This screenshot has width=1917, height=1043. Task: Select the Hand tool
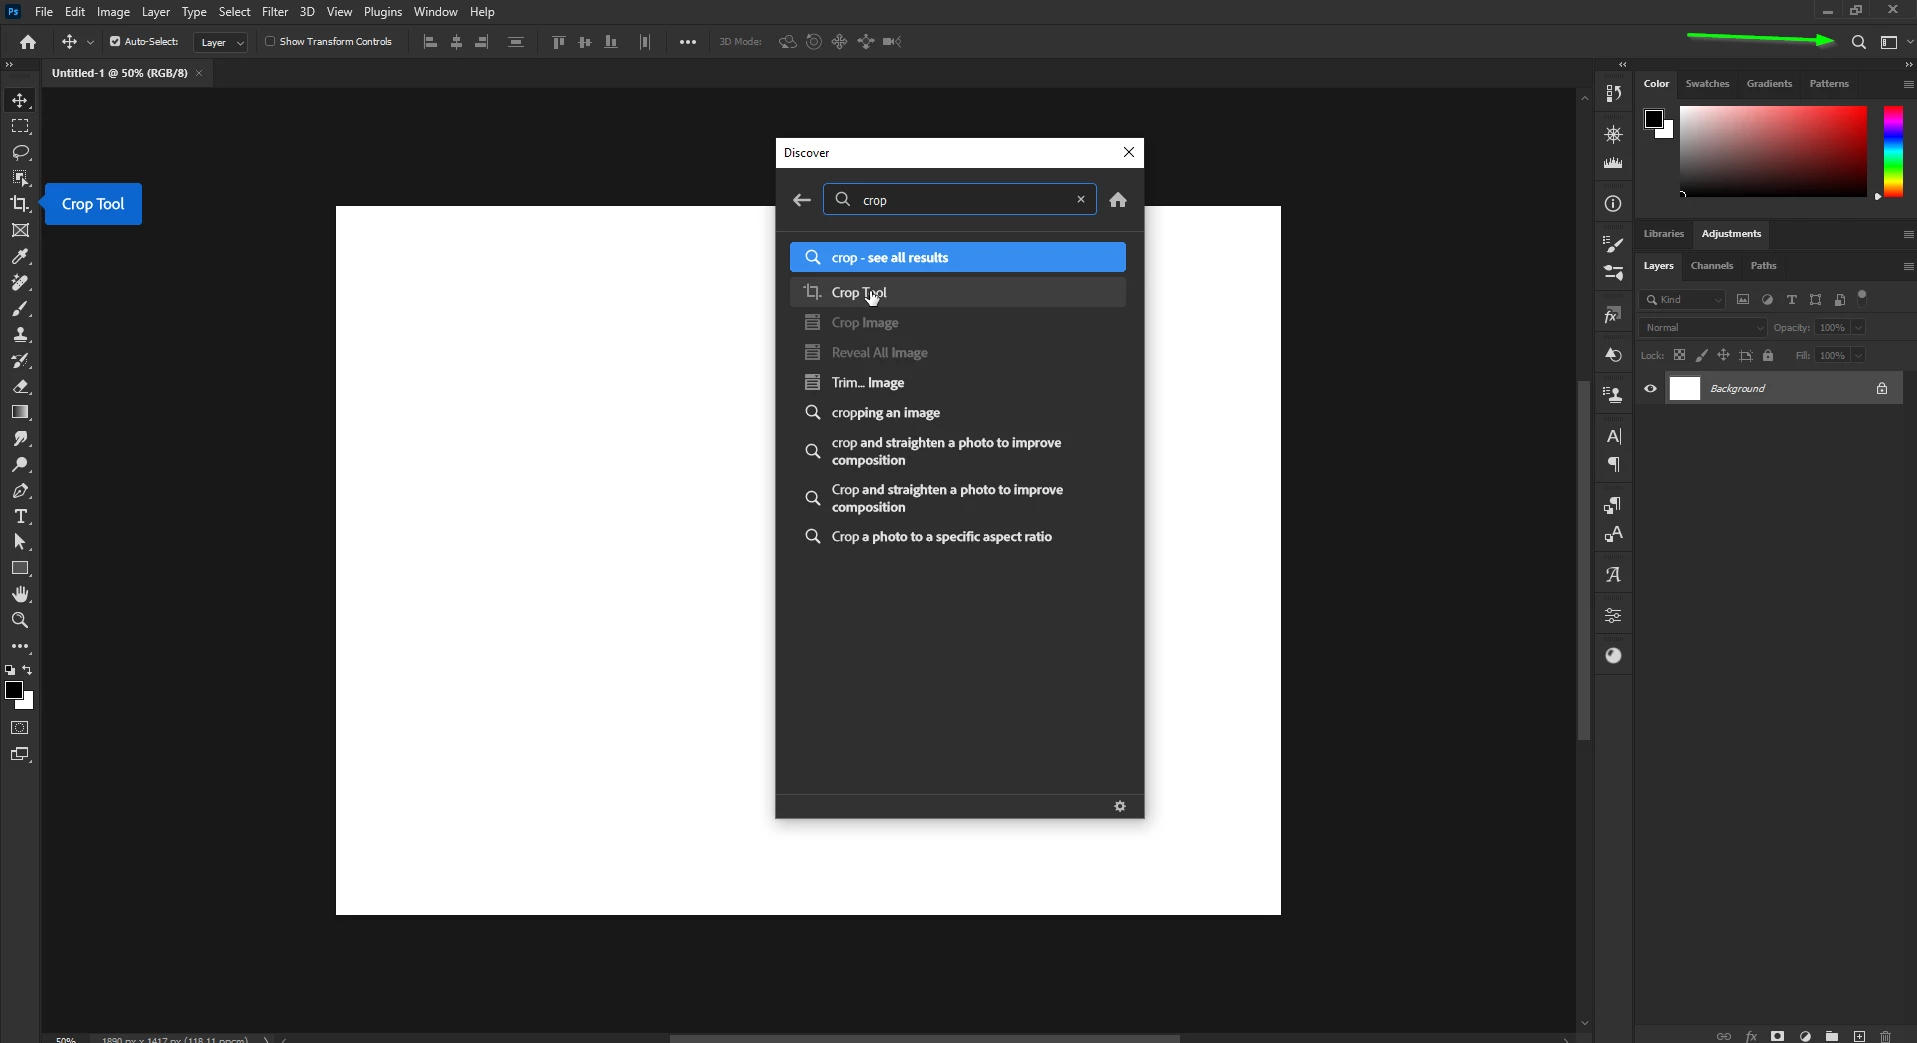[x=20, y=594]
